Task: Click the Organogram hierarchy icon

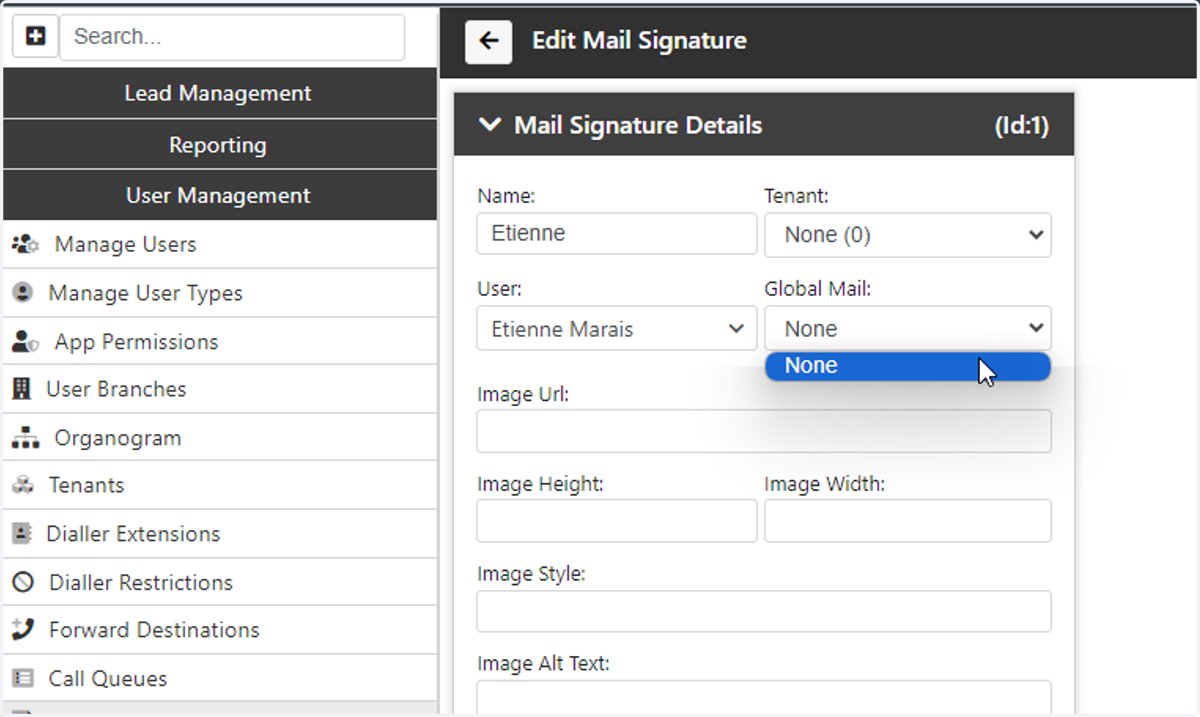Action: (25, 438)
